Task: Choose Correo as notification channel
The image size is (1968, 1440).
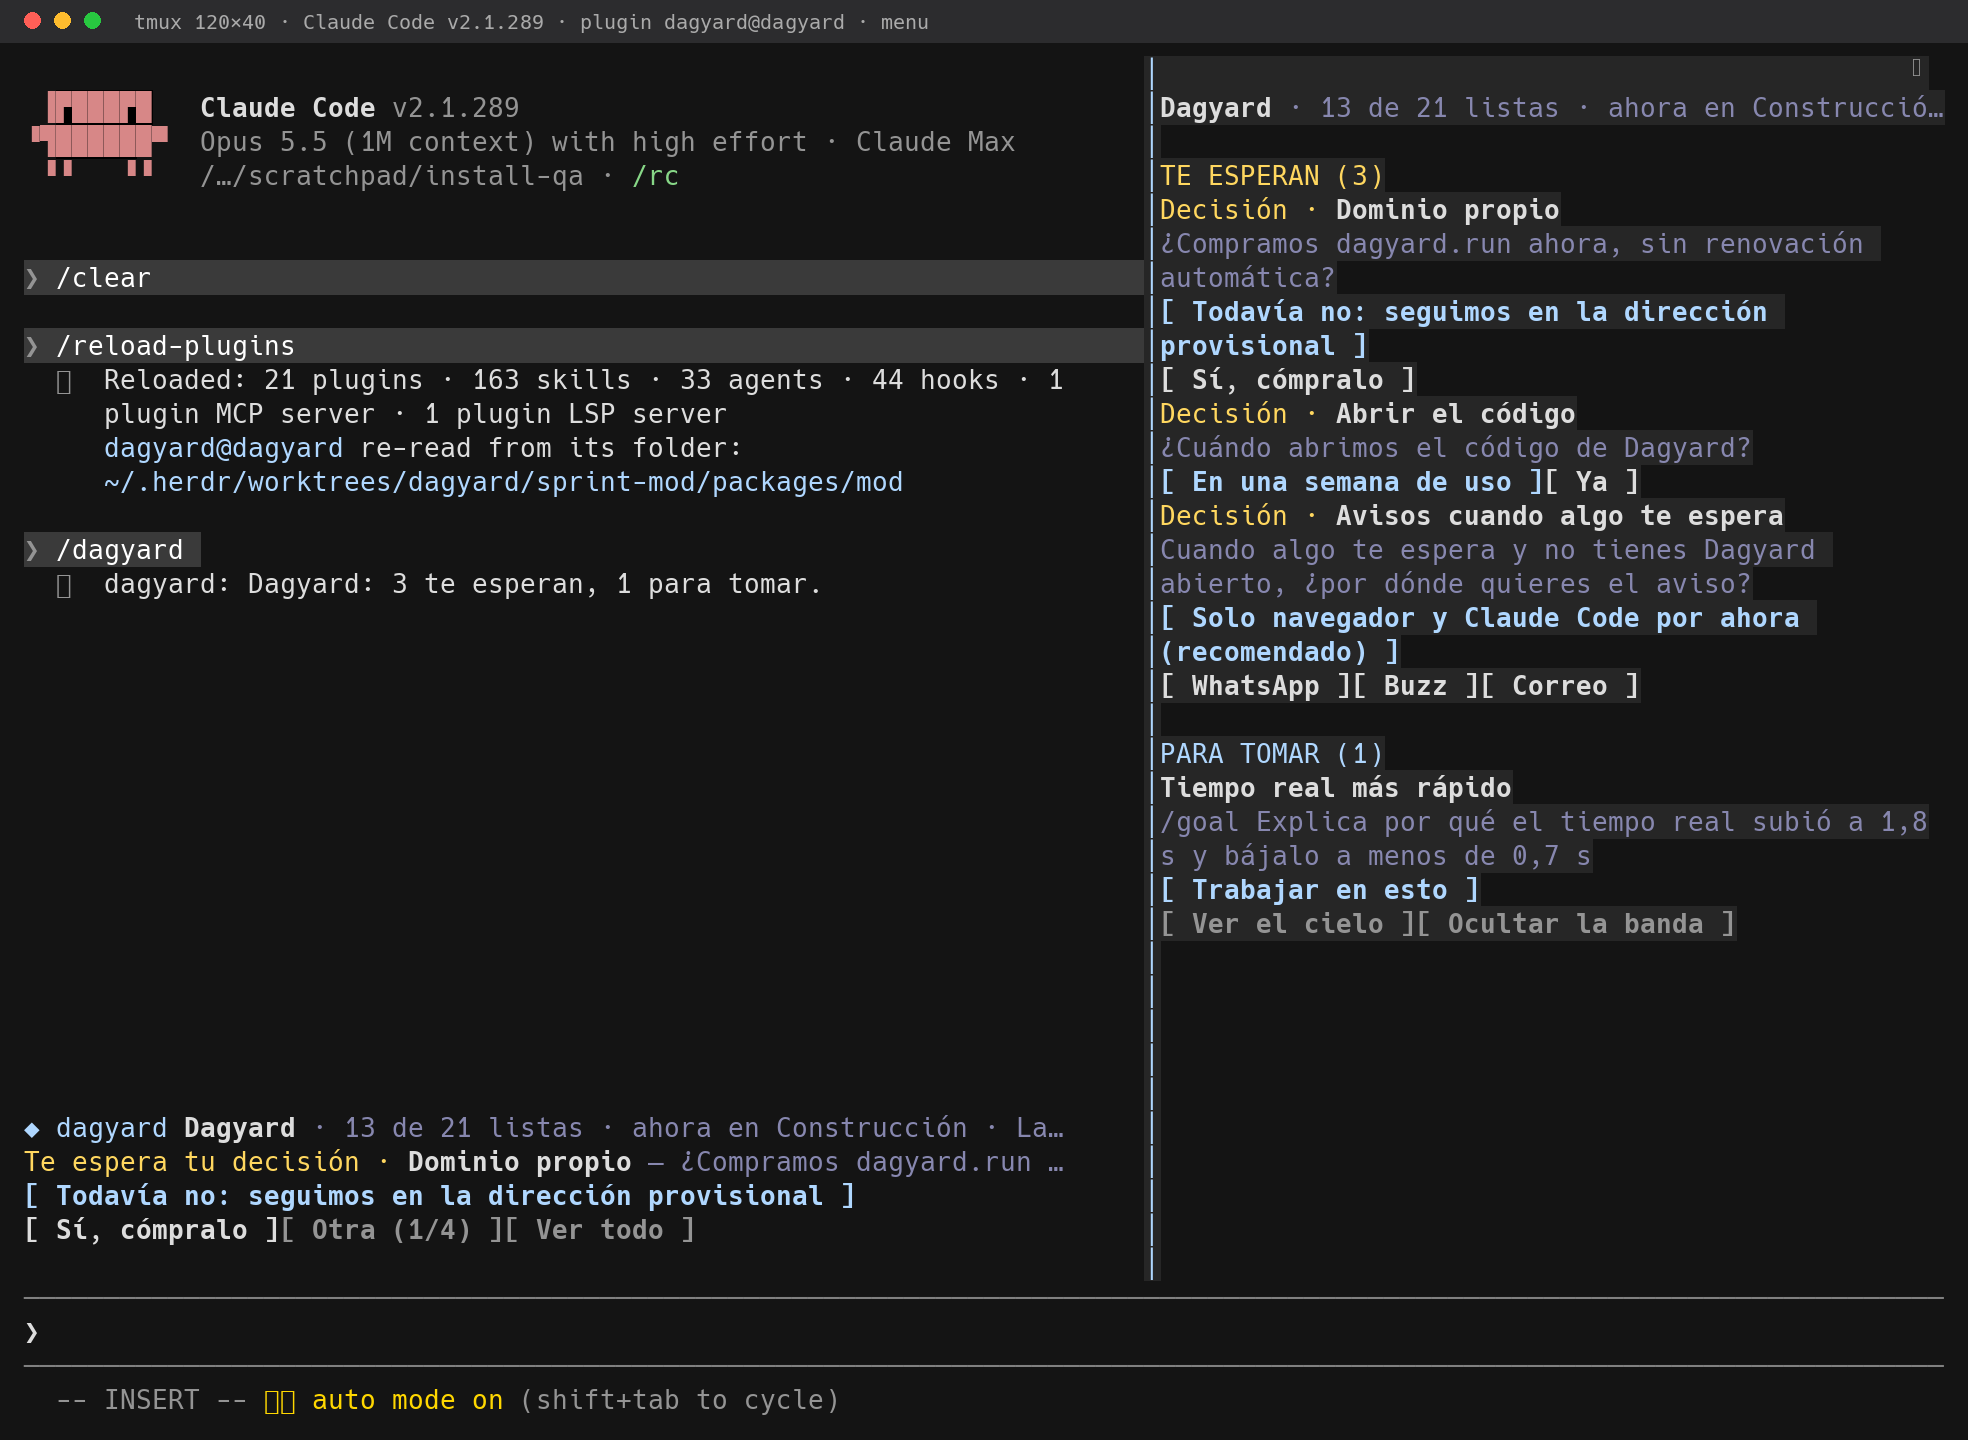Action: pyautogui.click(x=1560, y=686)
